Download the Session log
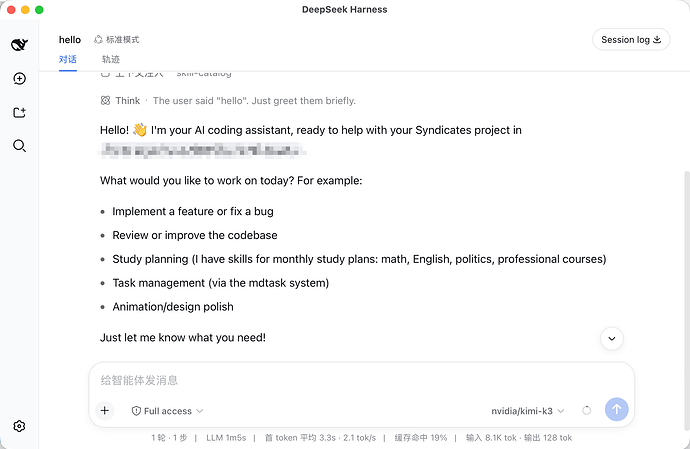Image resolution: width=690 pixels, height=449 pixels. point(631,40)
